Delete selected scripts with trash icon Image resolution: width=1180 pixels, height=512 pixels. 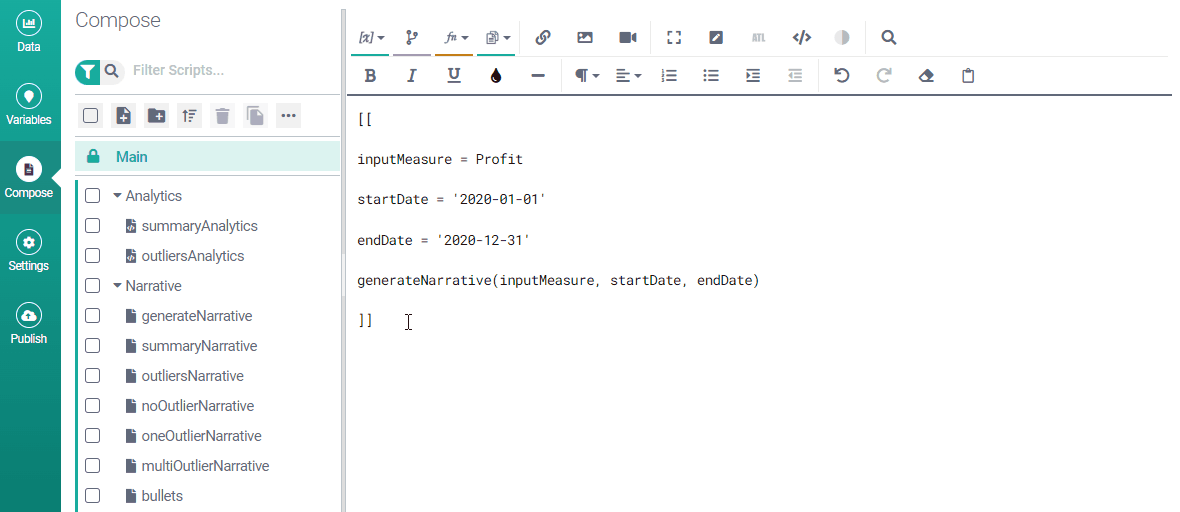pyautogui.click(x=222, y=115)
